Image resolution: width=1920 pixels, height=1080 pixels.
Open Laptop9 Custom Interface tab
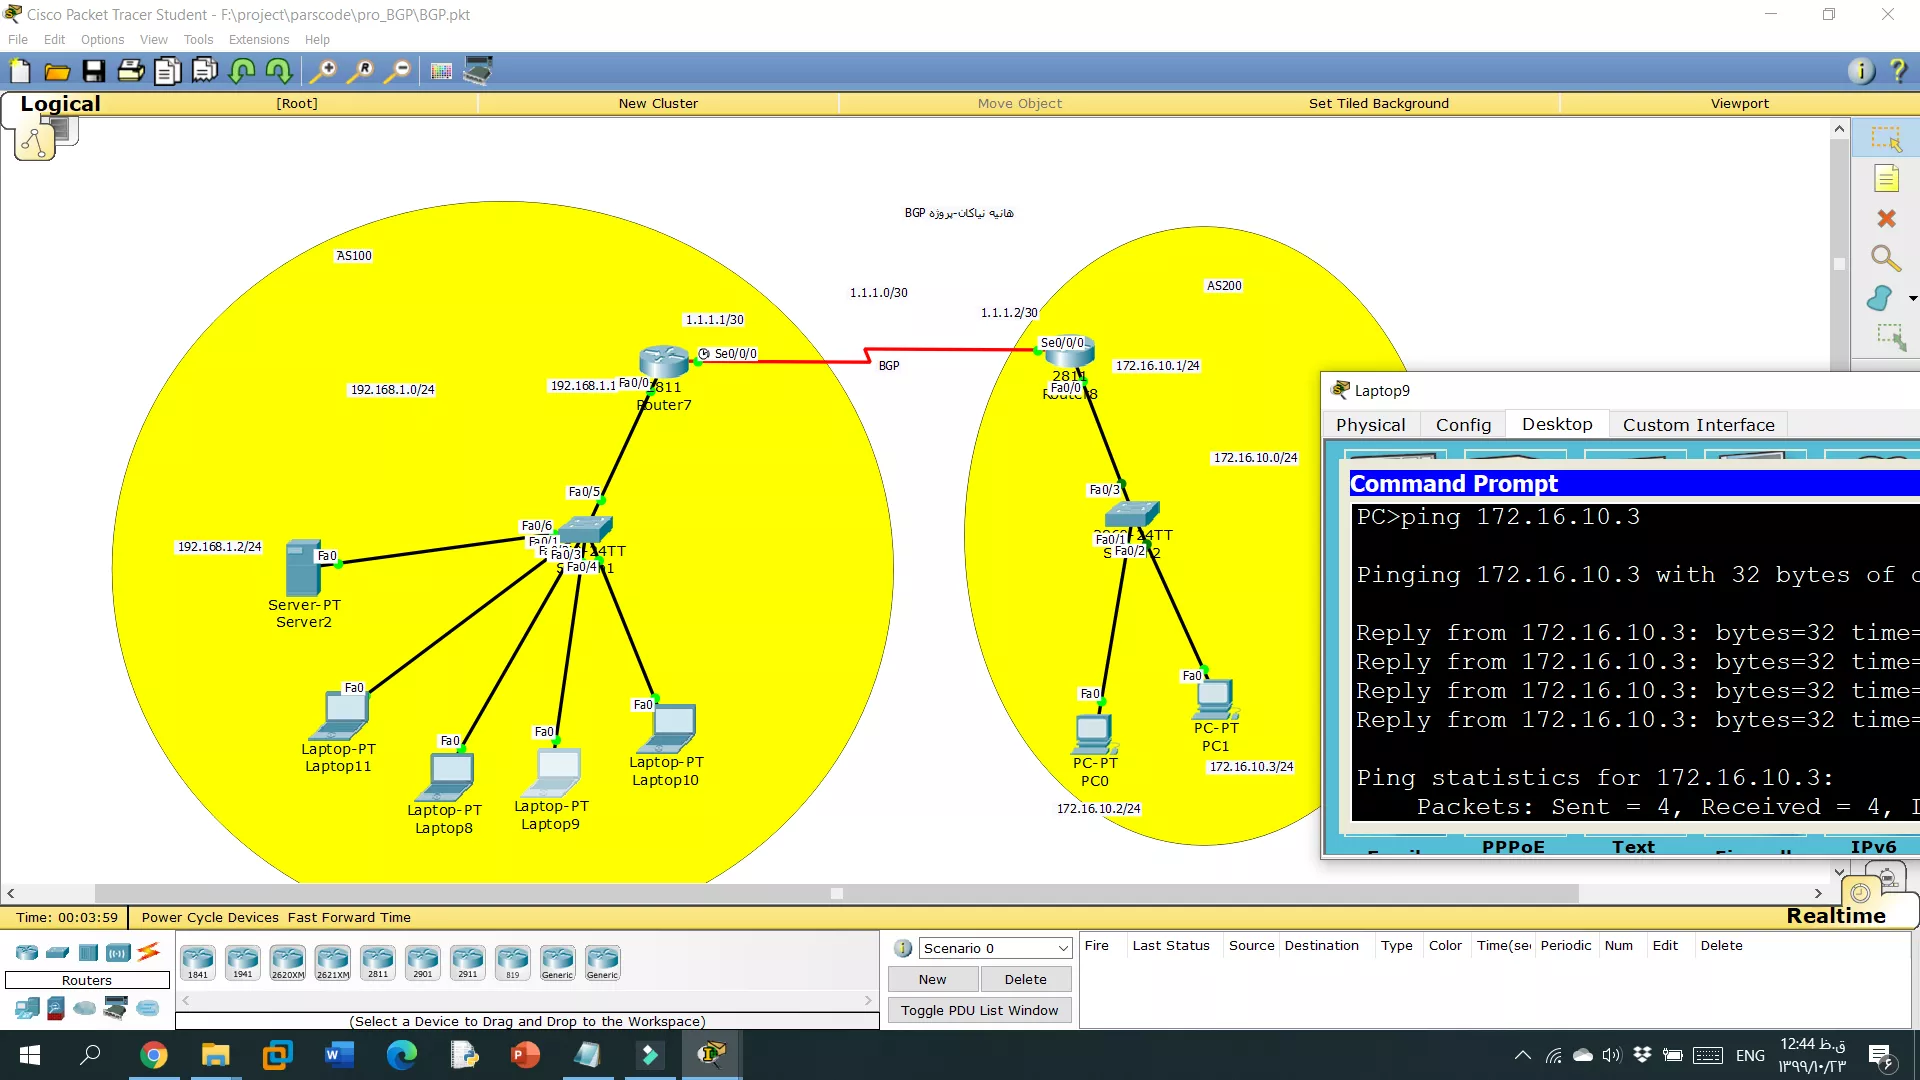click(x=1698, y=425)
